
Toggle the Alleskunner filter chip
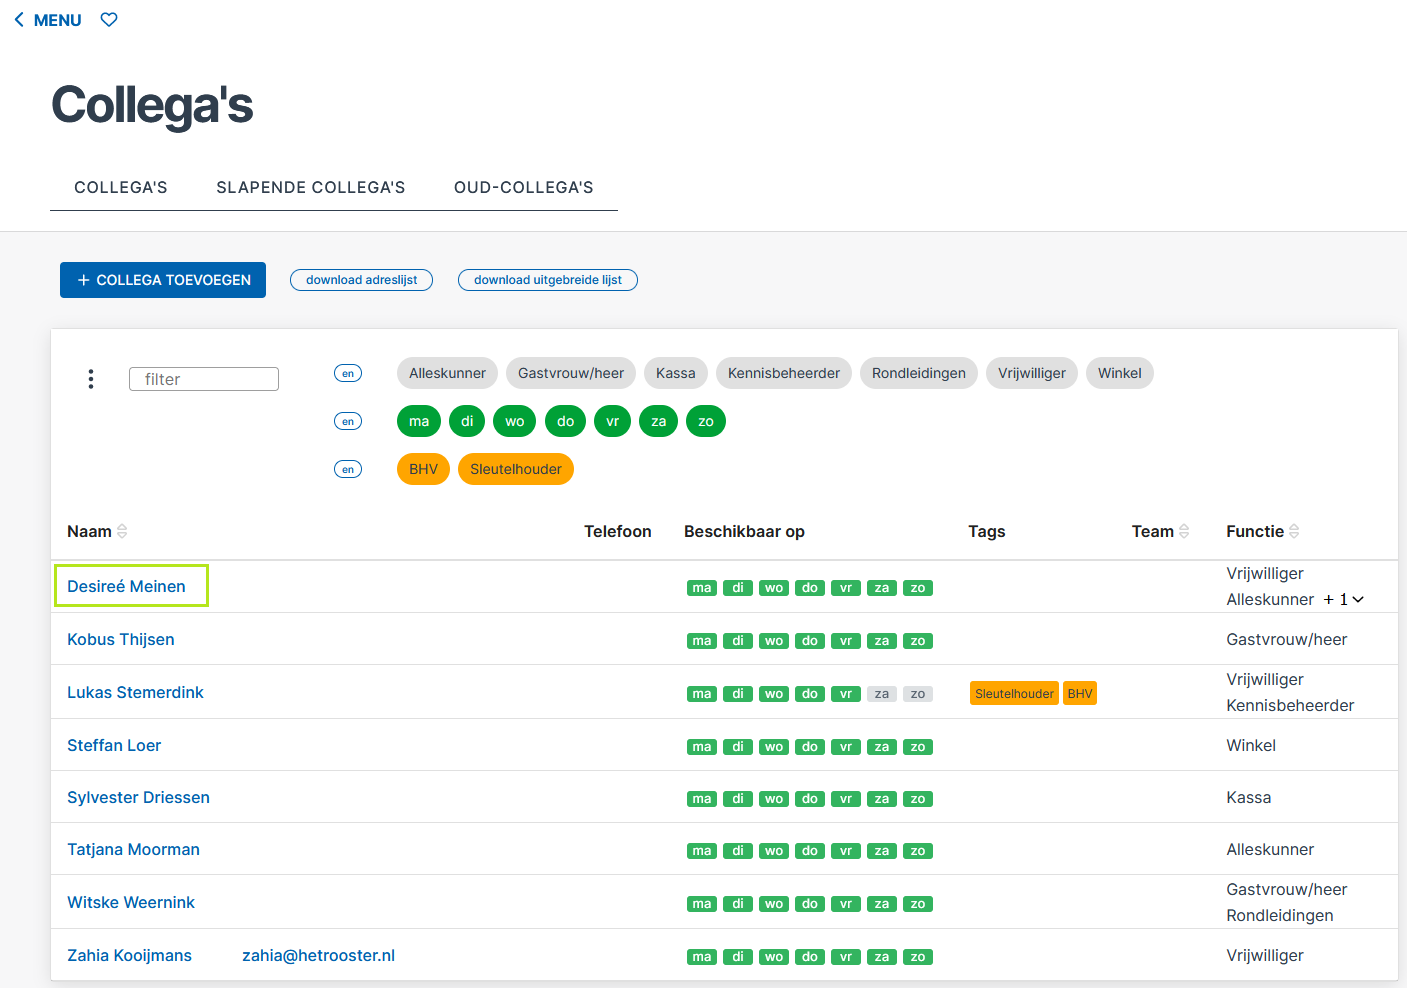447,373
